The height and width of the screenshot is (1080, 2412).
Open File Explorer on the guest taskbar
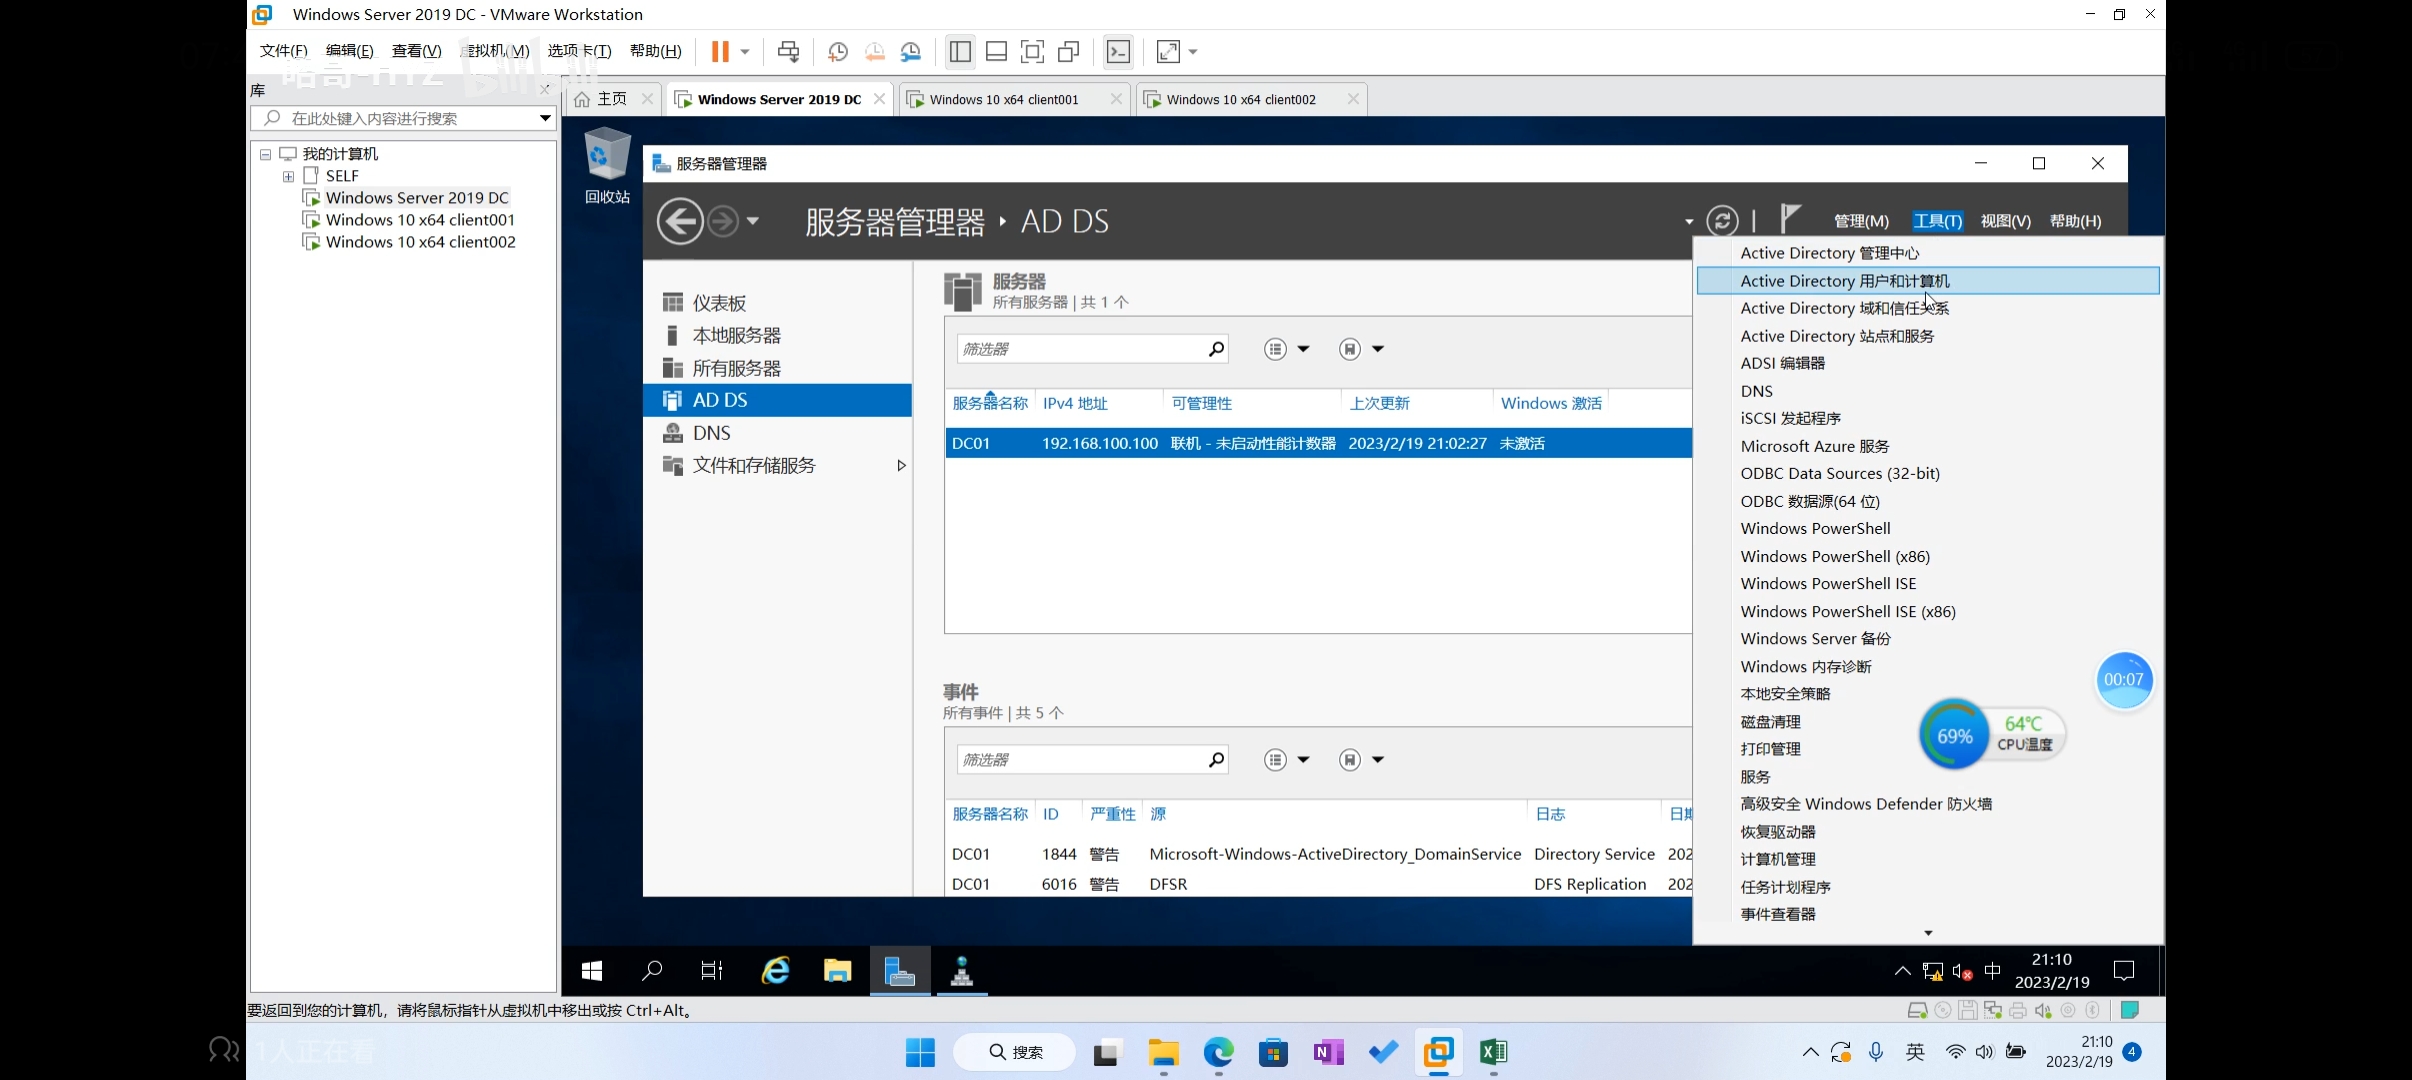pyautogui.click(x=837, y=970)
